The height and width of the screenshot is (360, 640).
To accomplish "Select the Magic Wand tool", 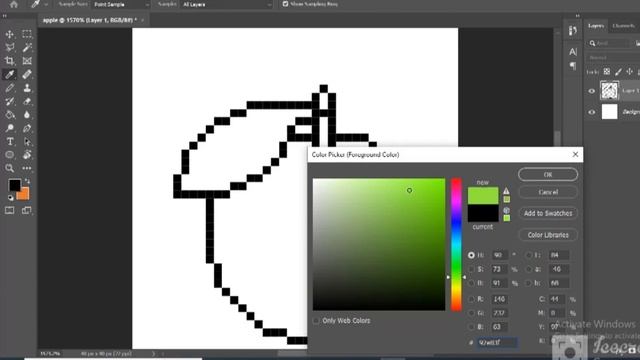I will [x=27, y=47].
